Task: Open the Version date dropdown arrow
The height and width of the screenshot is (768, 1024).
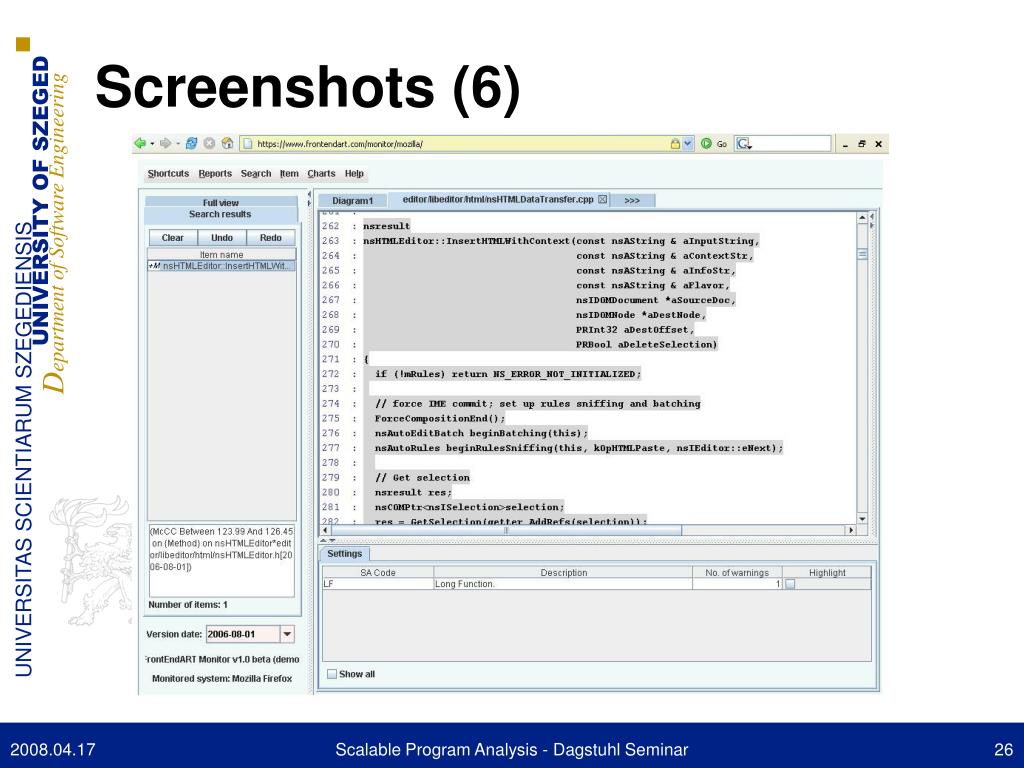Action: coord(287,633)
